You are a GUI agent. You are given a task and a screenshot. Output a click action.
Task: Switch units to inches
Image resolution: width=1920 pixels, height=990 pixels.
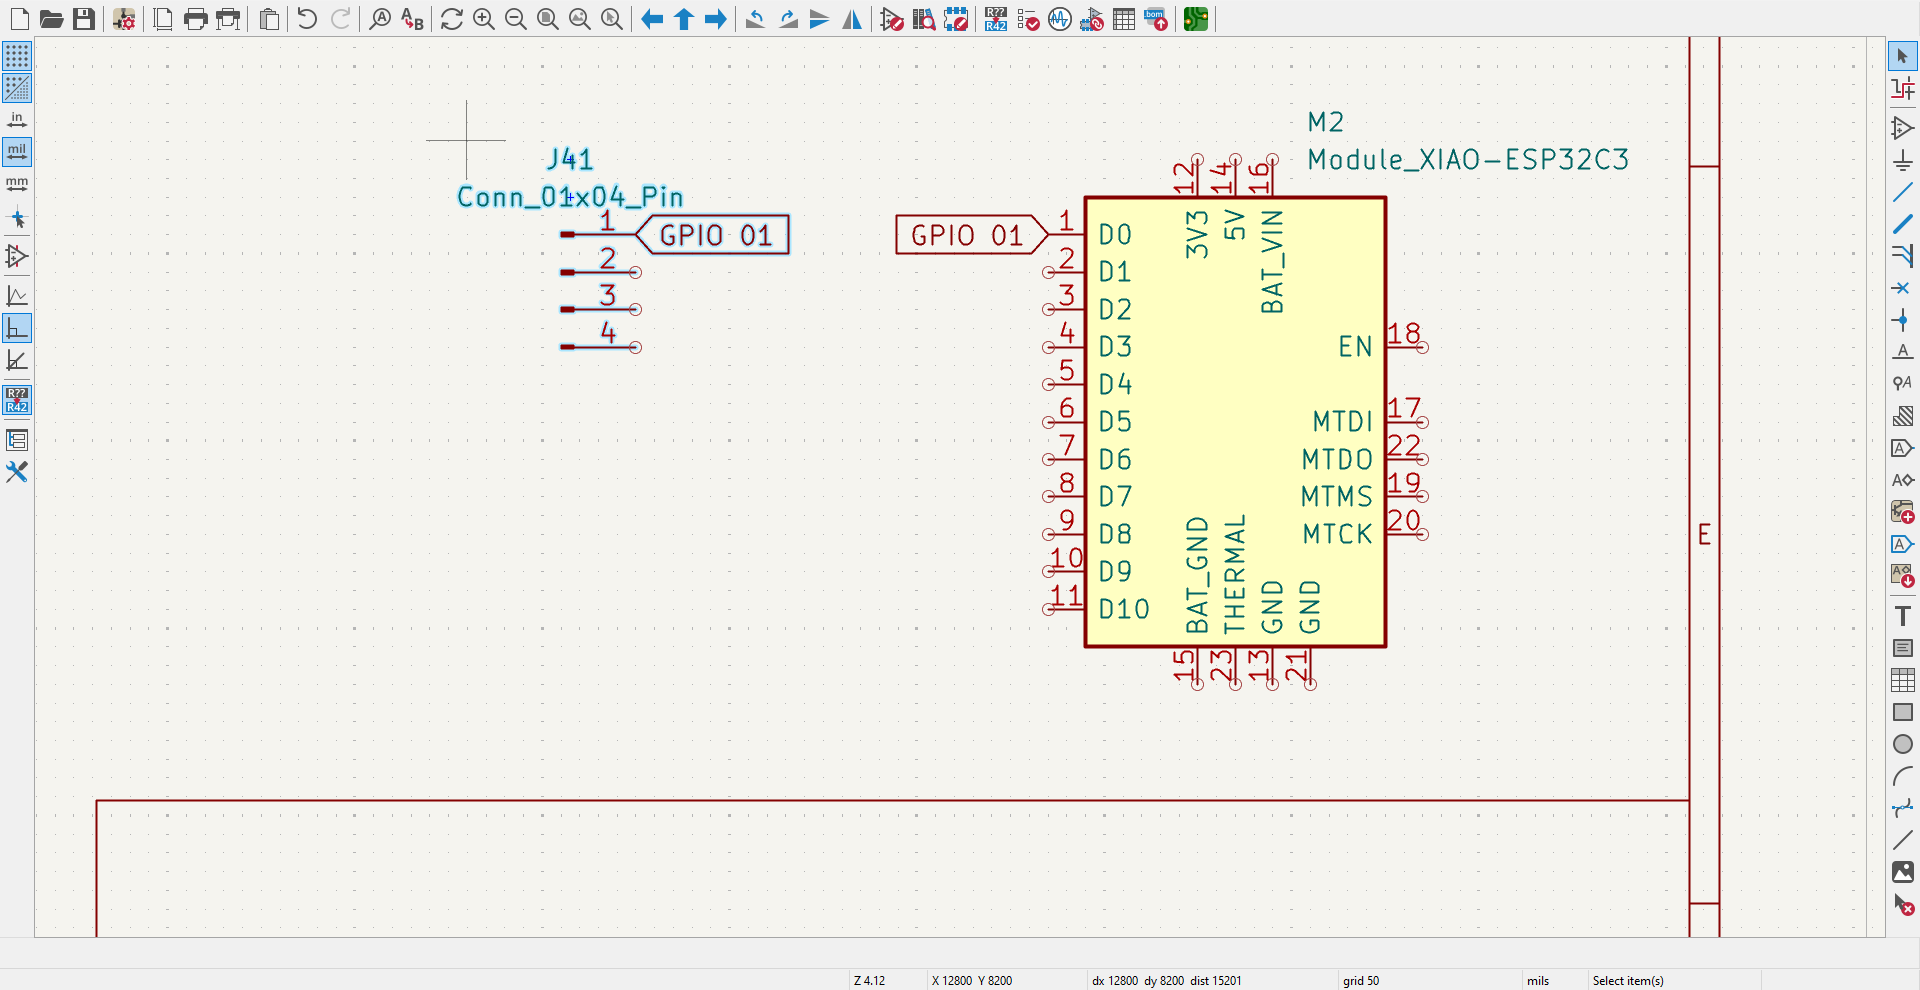pyautogui.click(x=17, y=120)
